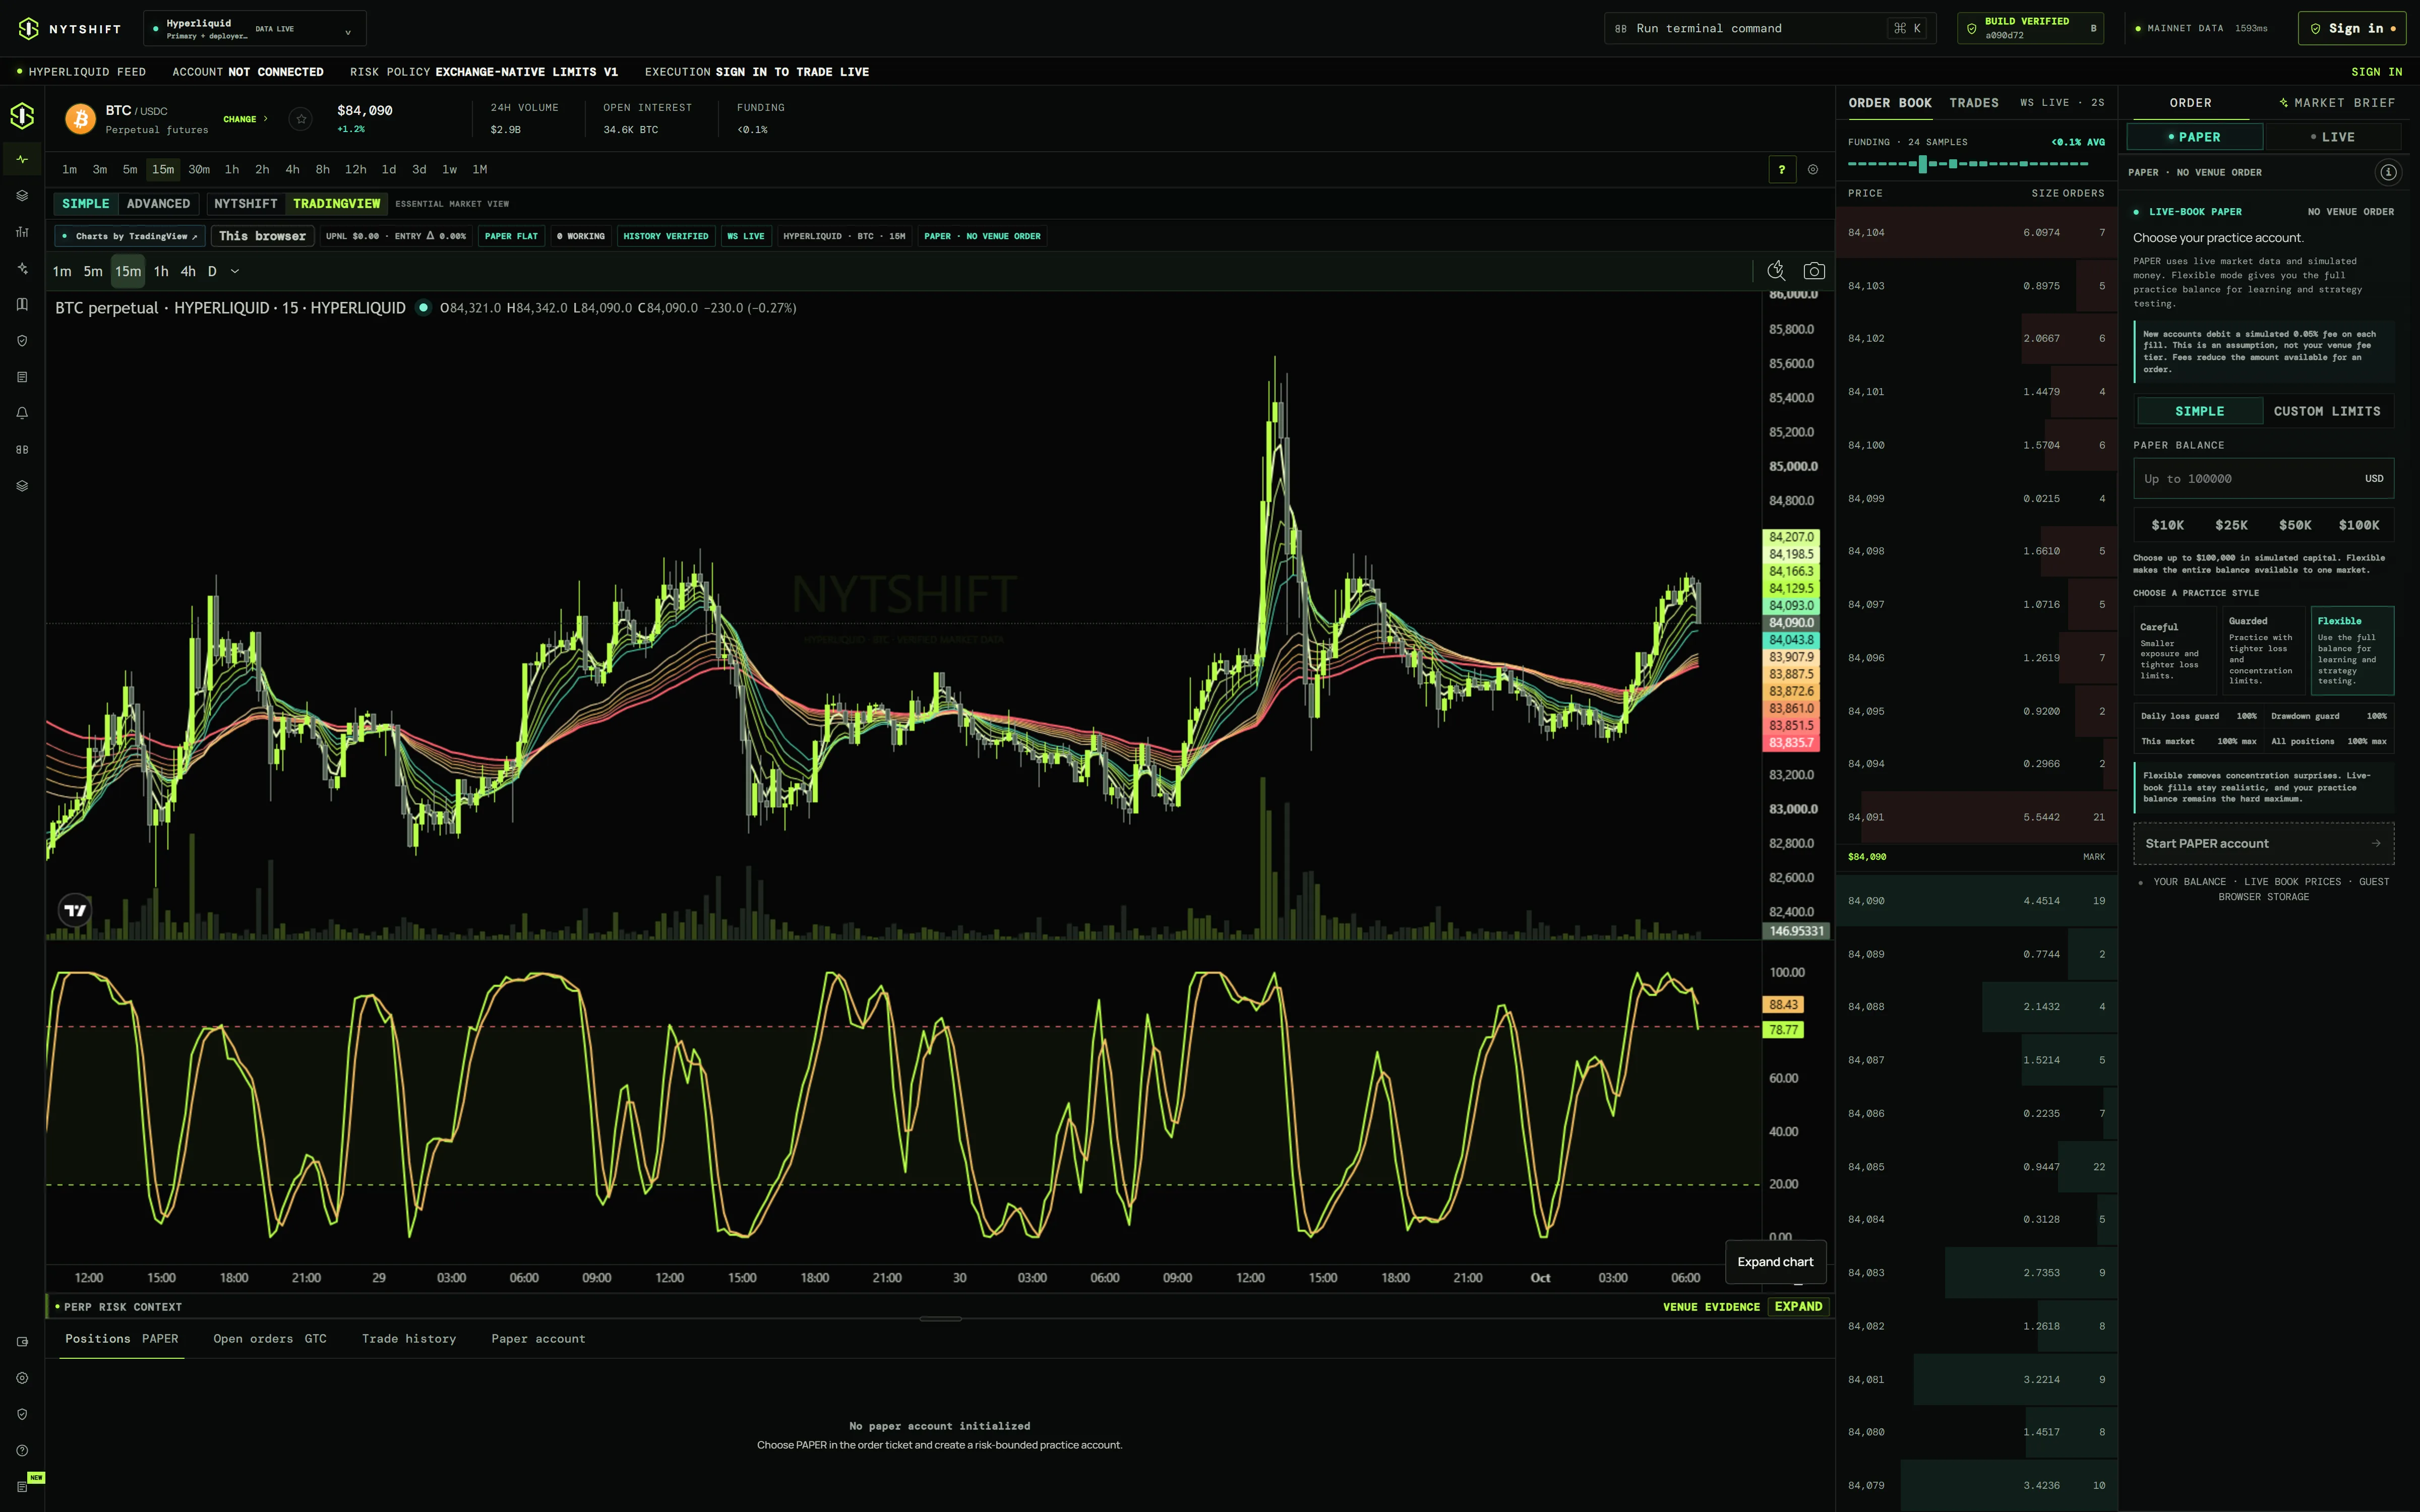
Task: Open the CHANGE market selector
Action: click(x=245, y=119)
